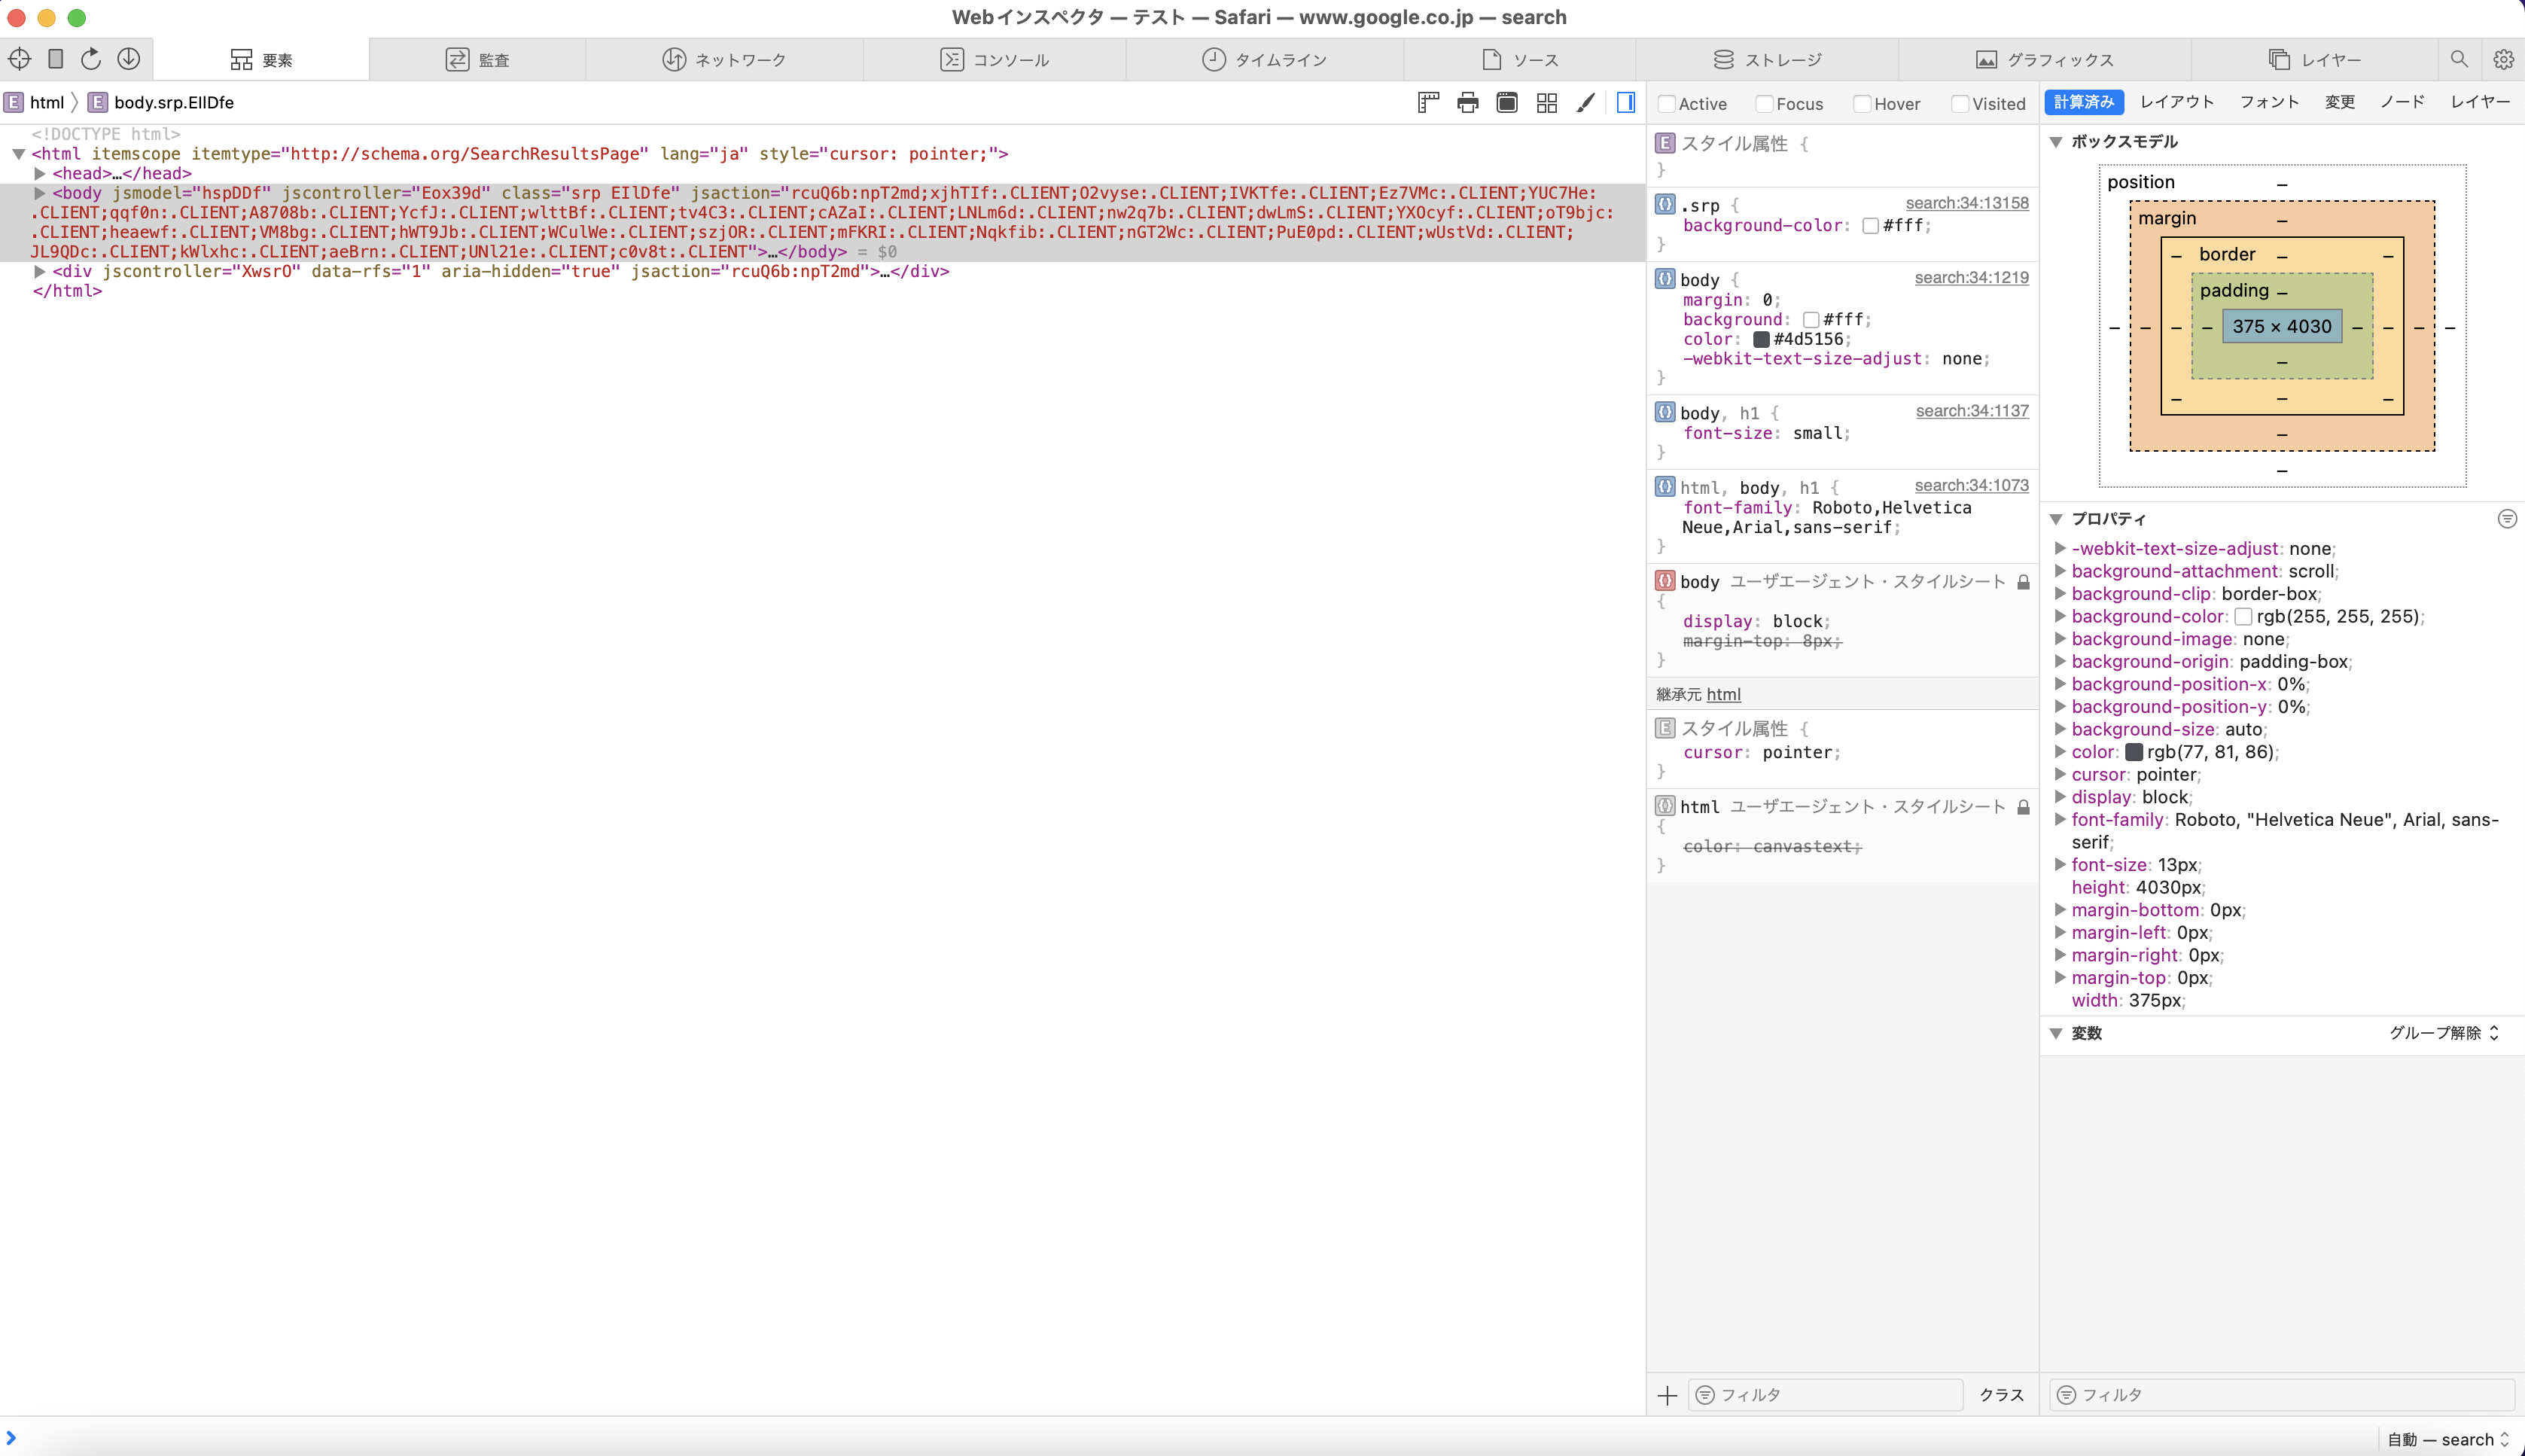Open the ネットワーク tab

coord(724,60)
